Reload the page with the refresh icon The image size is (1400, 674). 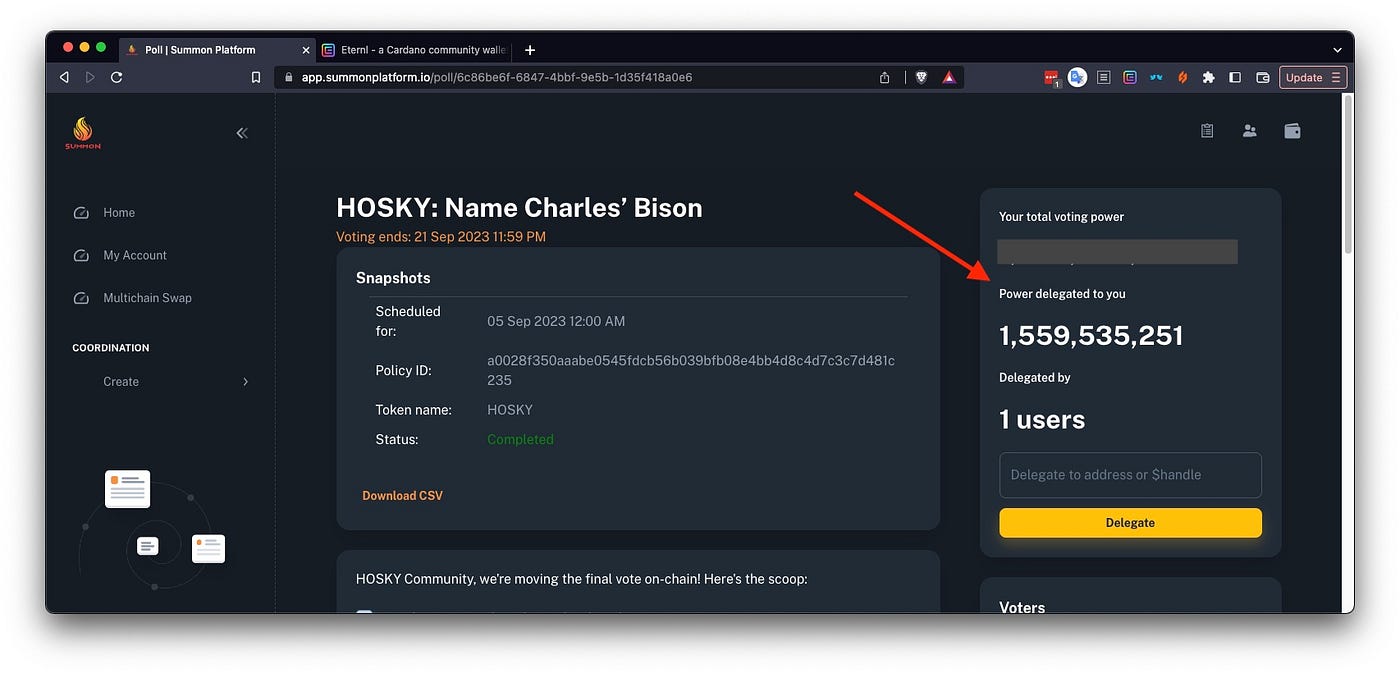pos(117,77)
